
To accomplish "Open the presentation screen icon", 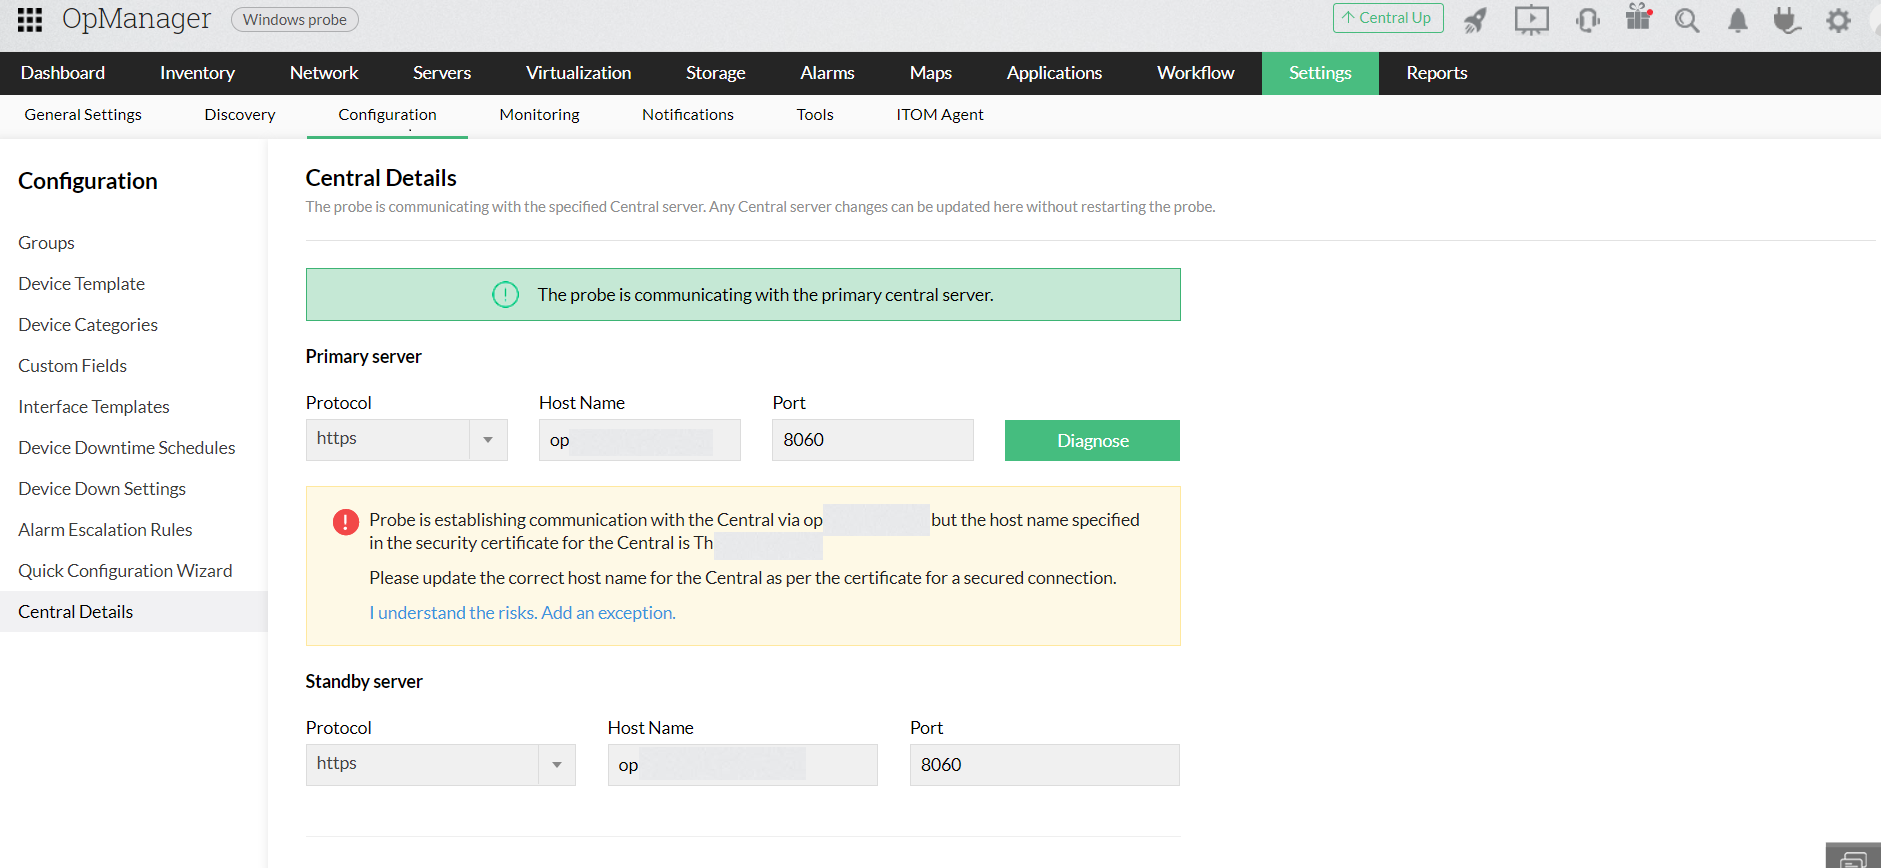I will click(x=1531, y=20).
